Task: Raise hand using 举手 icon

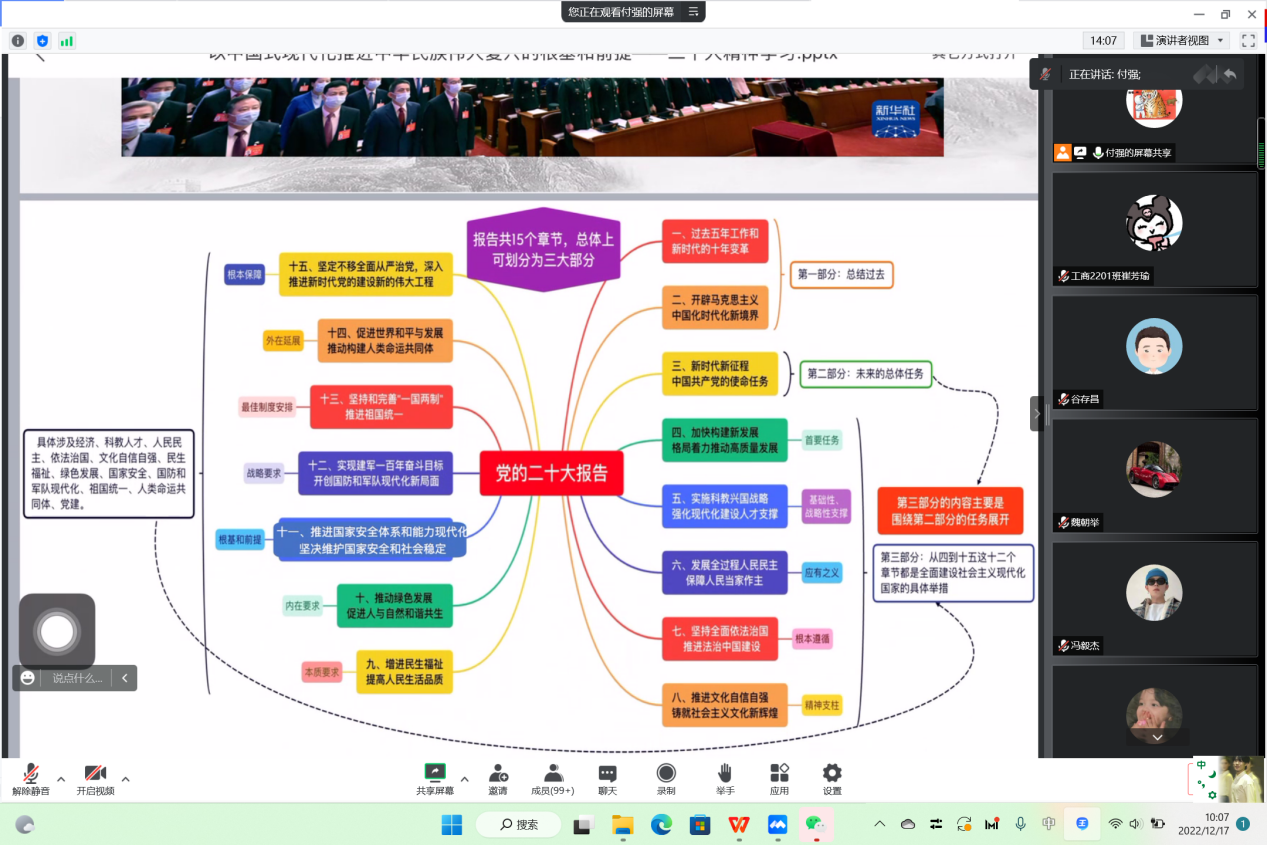Action: (725, 779)
